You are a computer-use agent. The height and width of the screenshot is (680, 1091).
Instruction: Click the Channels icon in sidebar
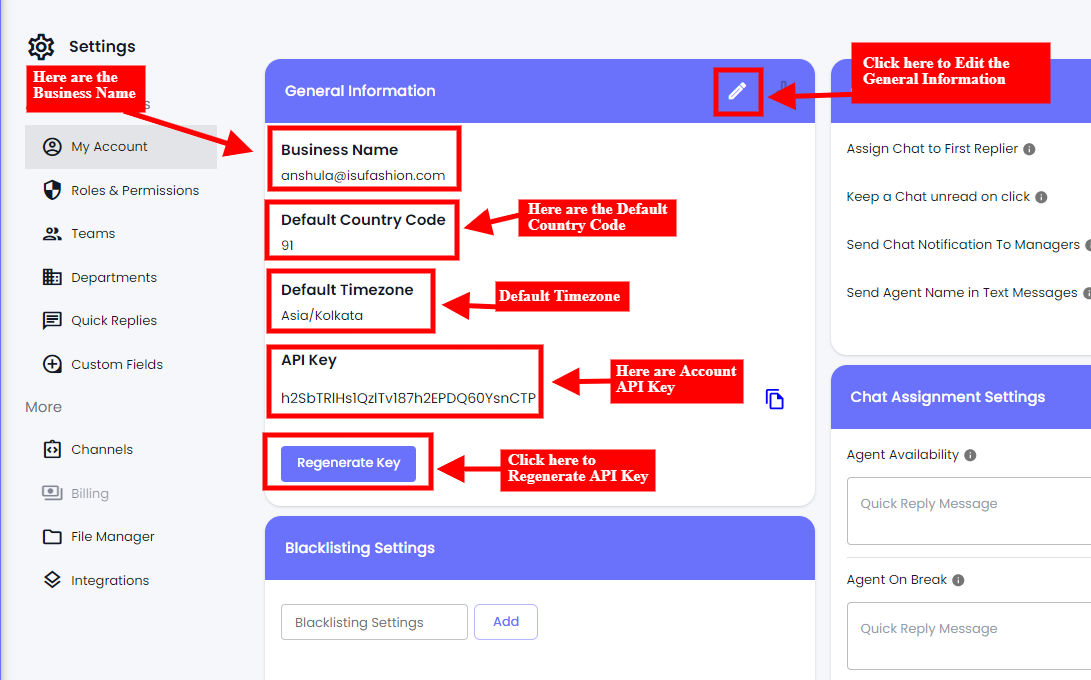(53, 450)
